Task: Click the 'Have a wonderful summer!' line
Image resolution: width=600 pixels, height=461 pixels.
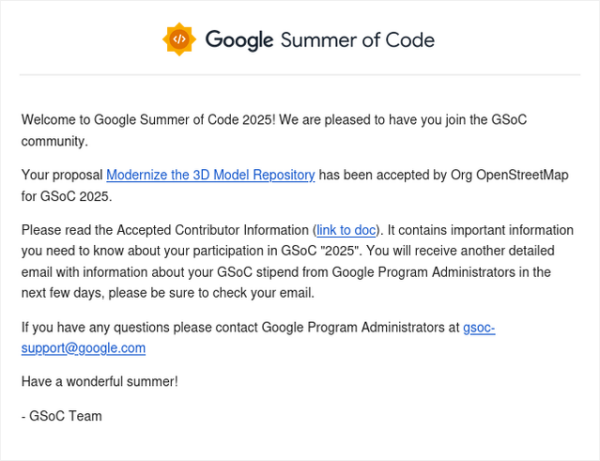Action: pos(100,381)
